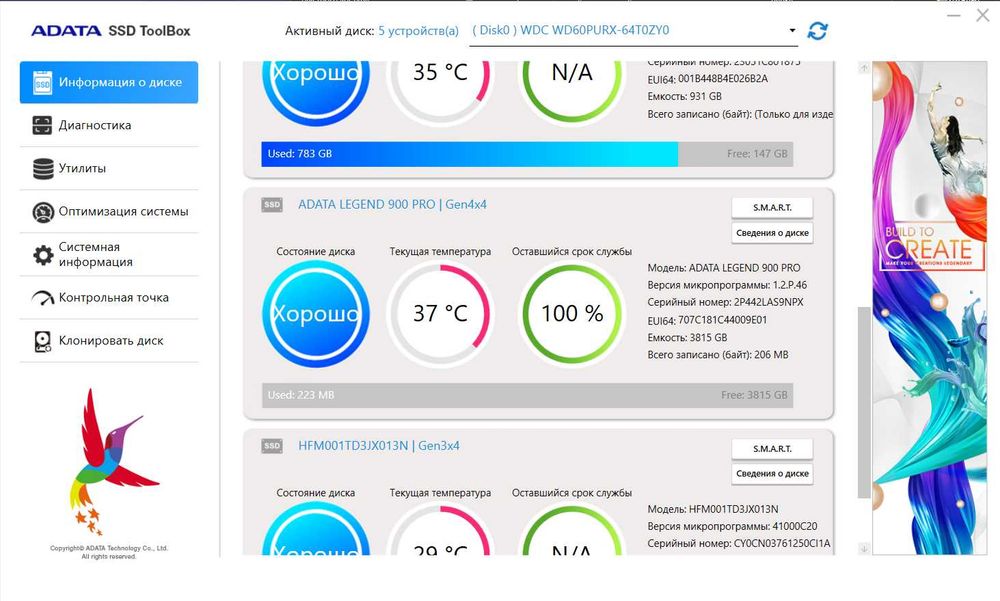Click the Контрольная точка speedometer icon
Viewport: 1000px width, 601px height.
[x=43, y=298]
